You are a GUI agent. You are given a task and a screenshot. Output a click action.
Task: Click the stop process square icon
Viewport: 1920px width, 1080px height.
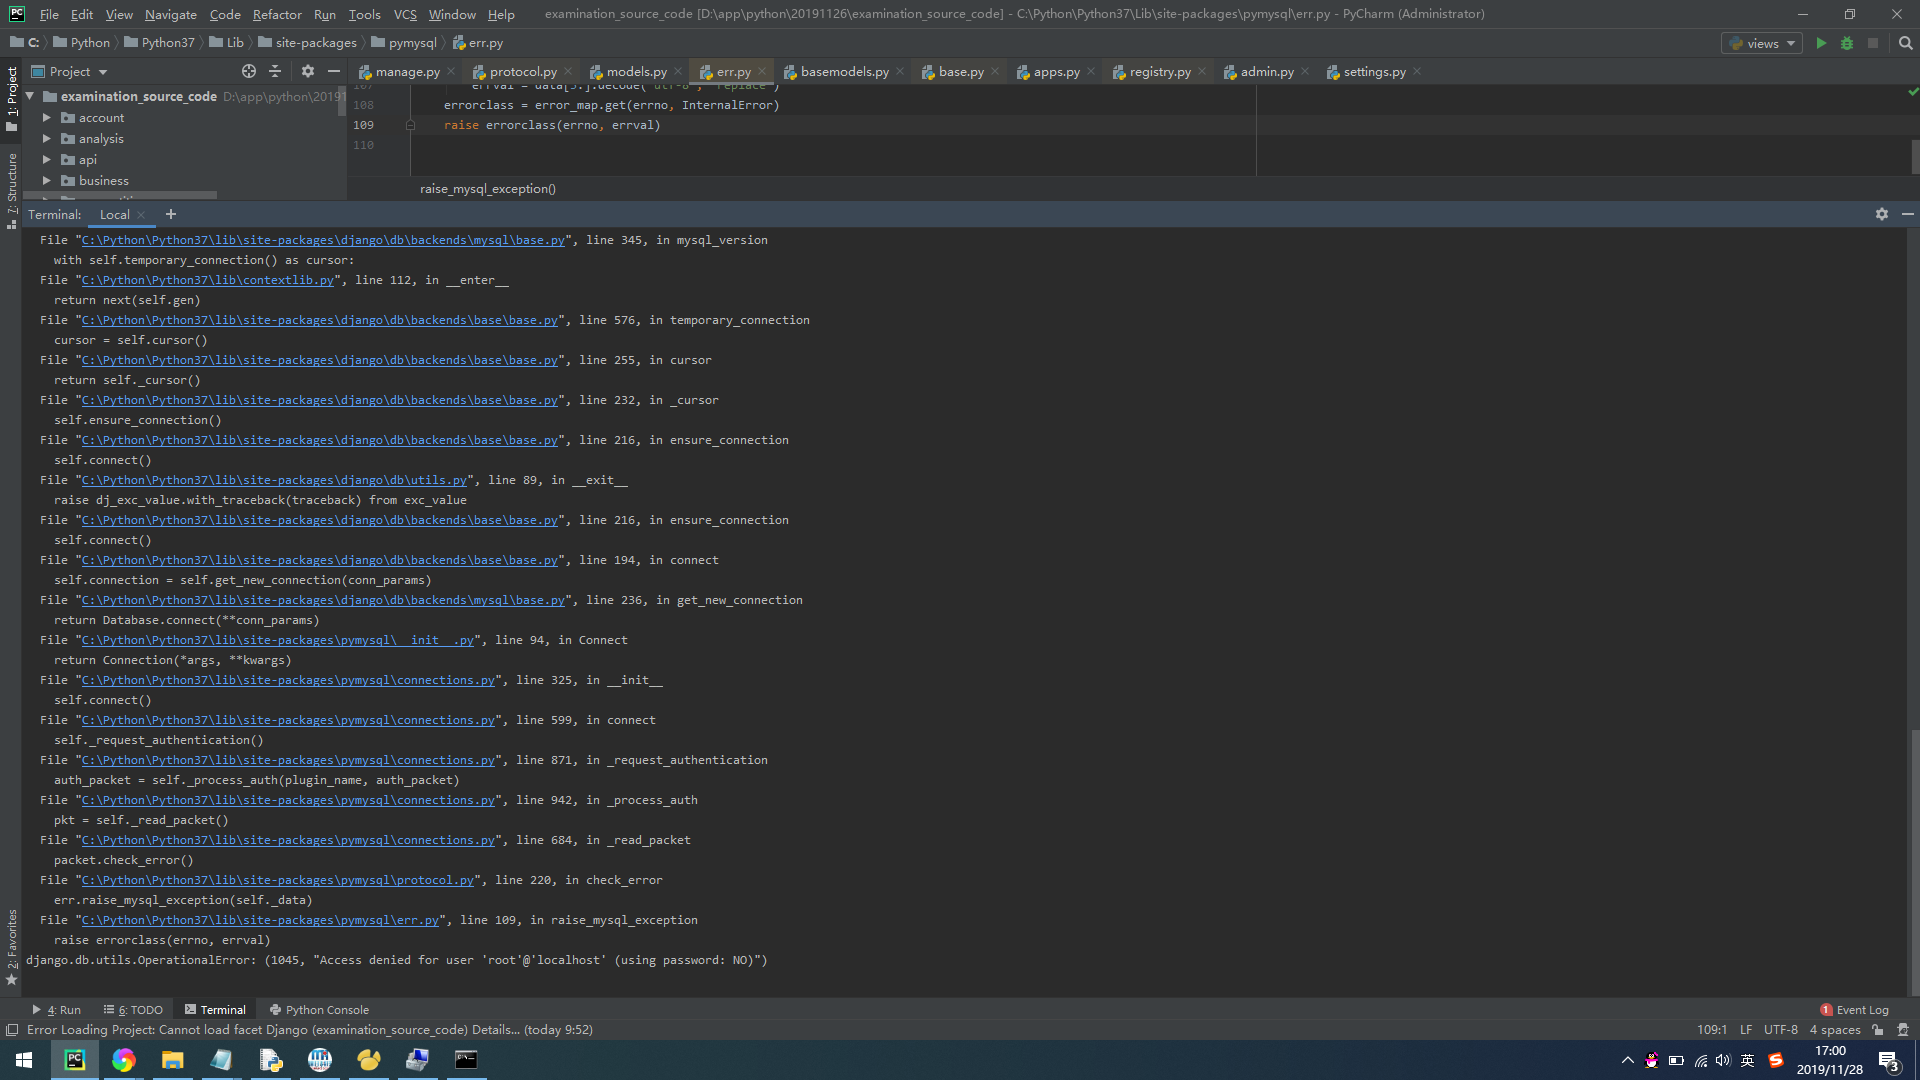(x=1873, y=43)
